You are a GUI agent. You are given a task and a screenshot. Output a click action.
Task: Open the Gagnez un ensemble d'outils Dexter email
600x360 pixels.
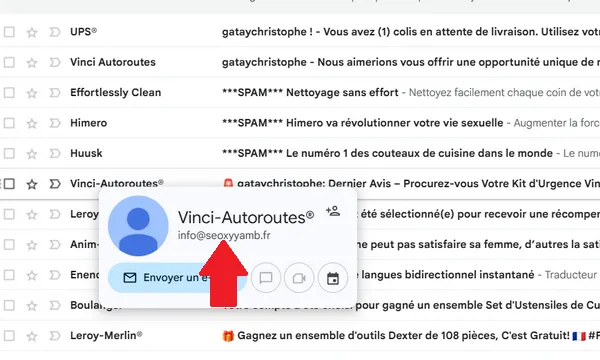click(411, 336)
